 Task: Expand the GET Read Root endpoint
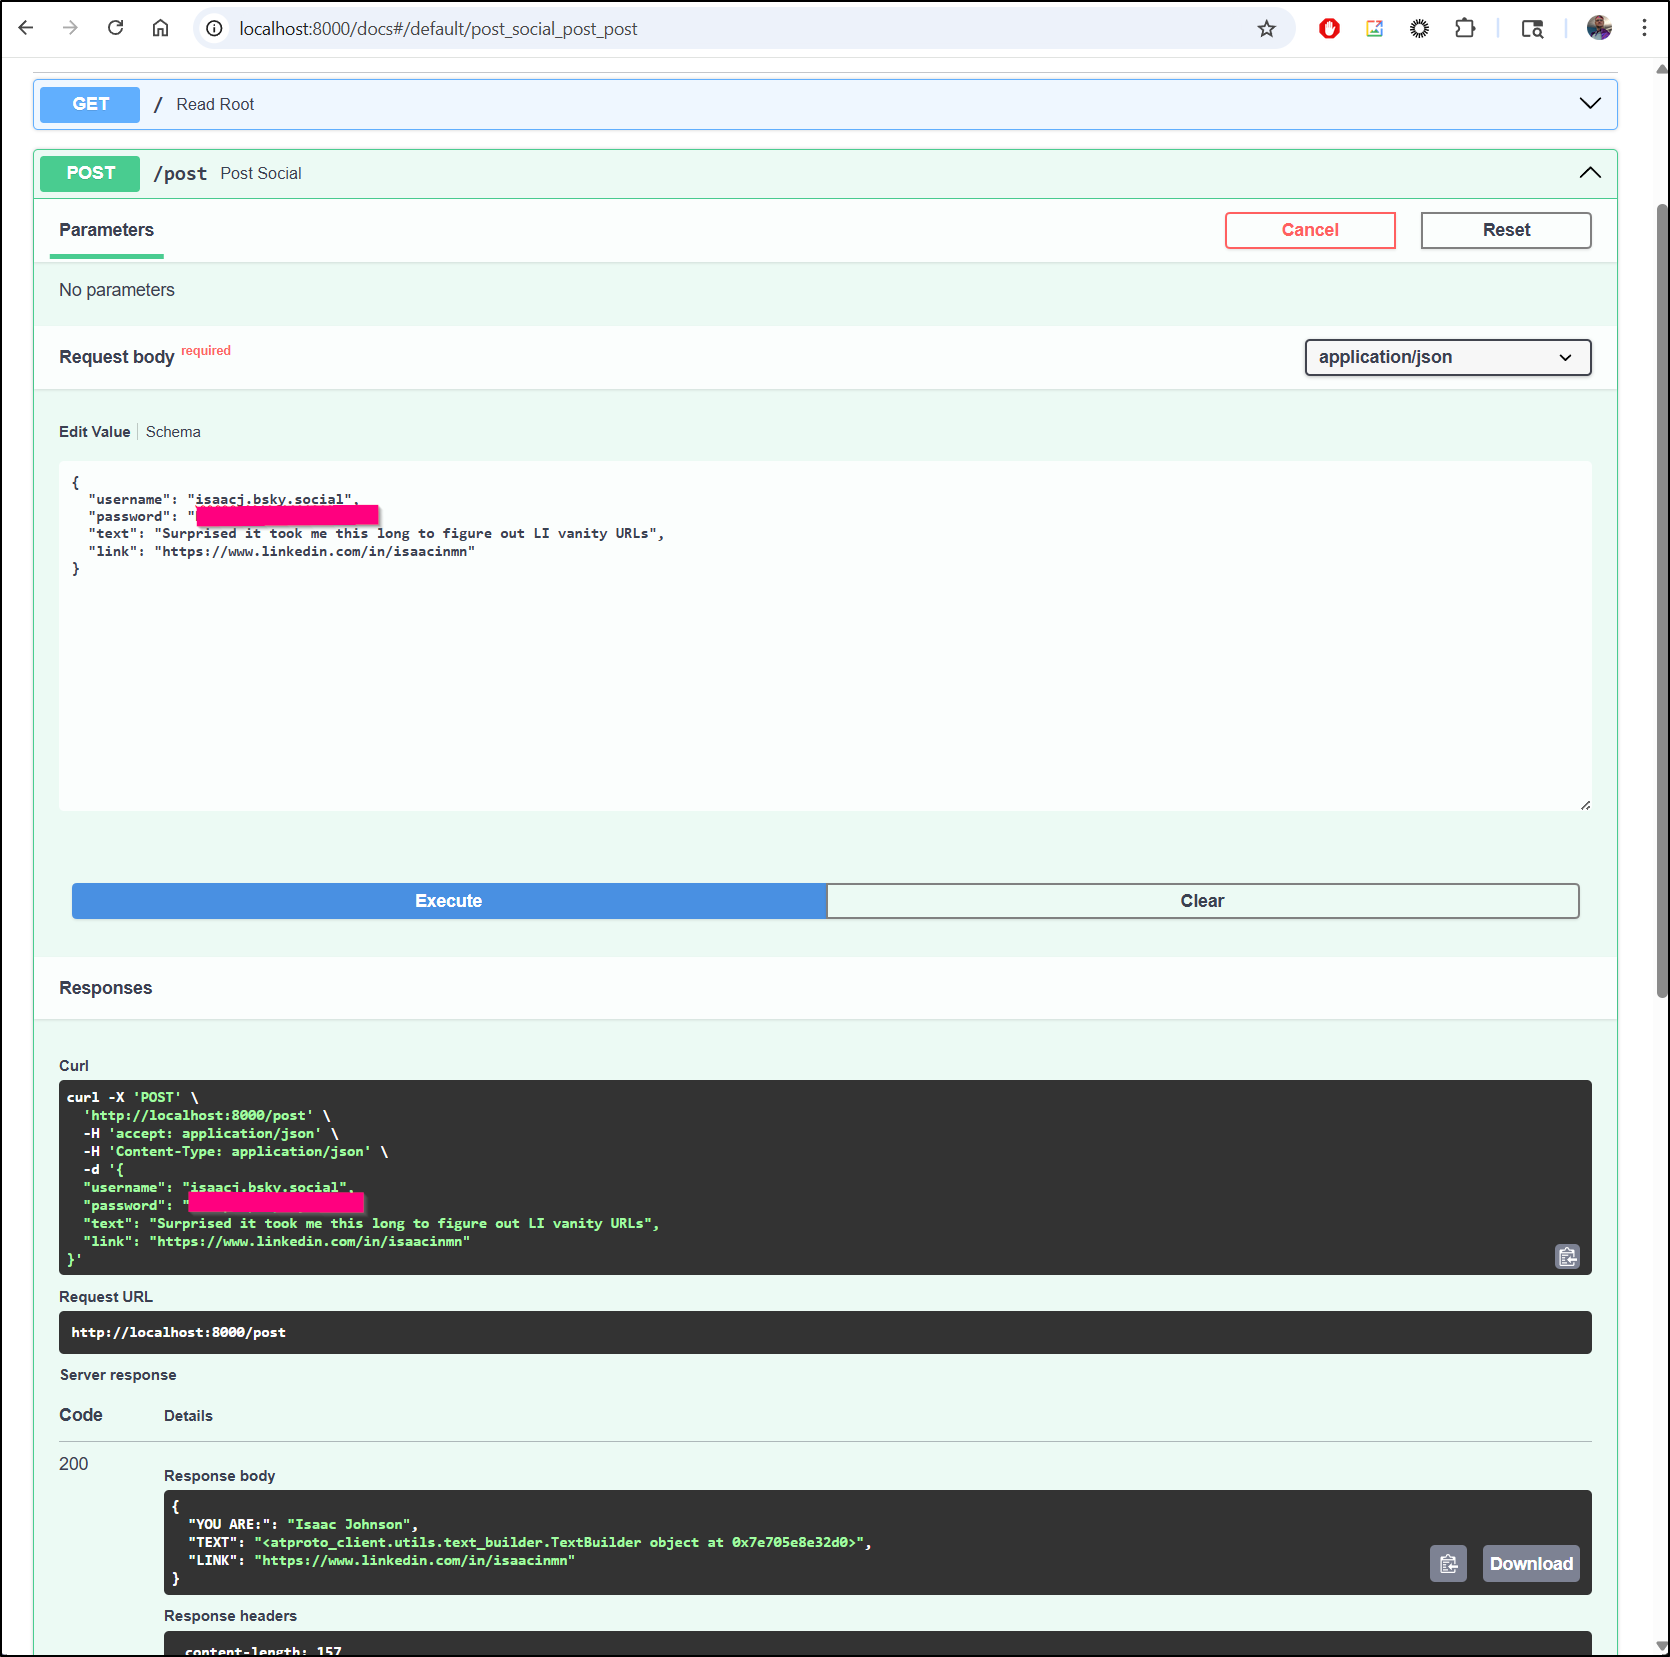pyautogui.click(x=1589, y=104)
